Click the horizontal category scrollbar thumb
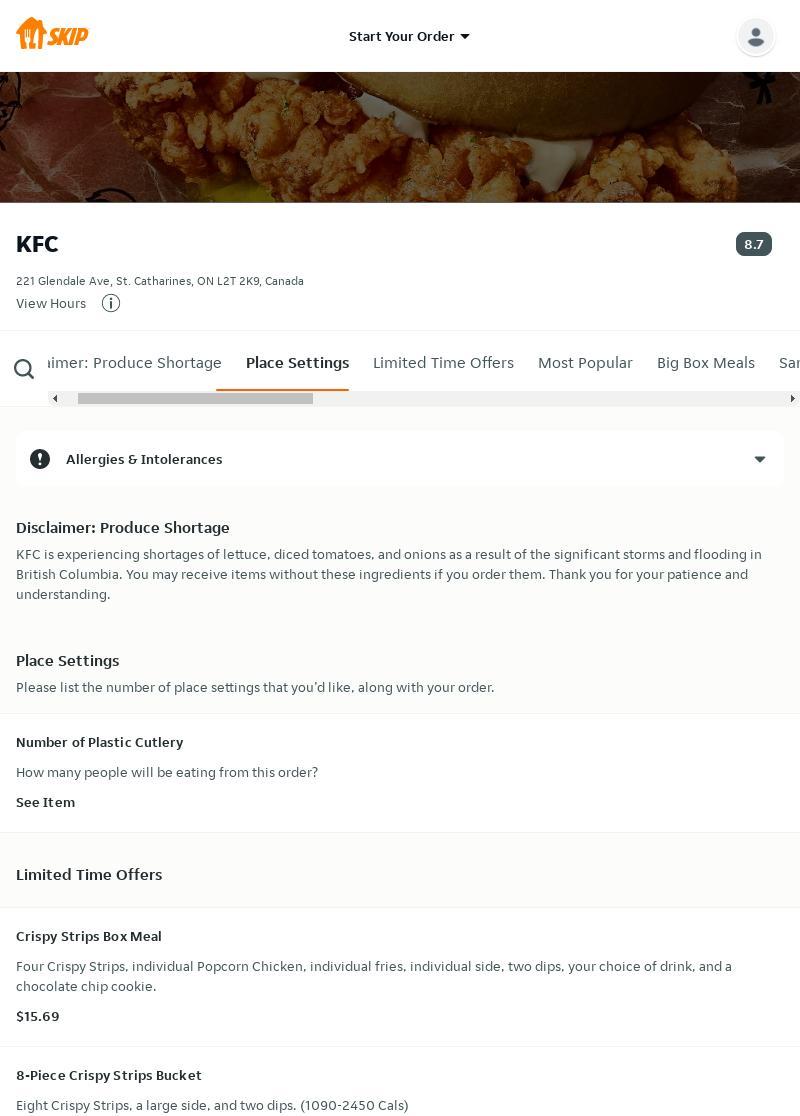The height and width of the screenshot is (1116, 800). 195,398
